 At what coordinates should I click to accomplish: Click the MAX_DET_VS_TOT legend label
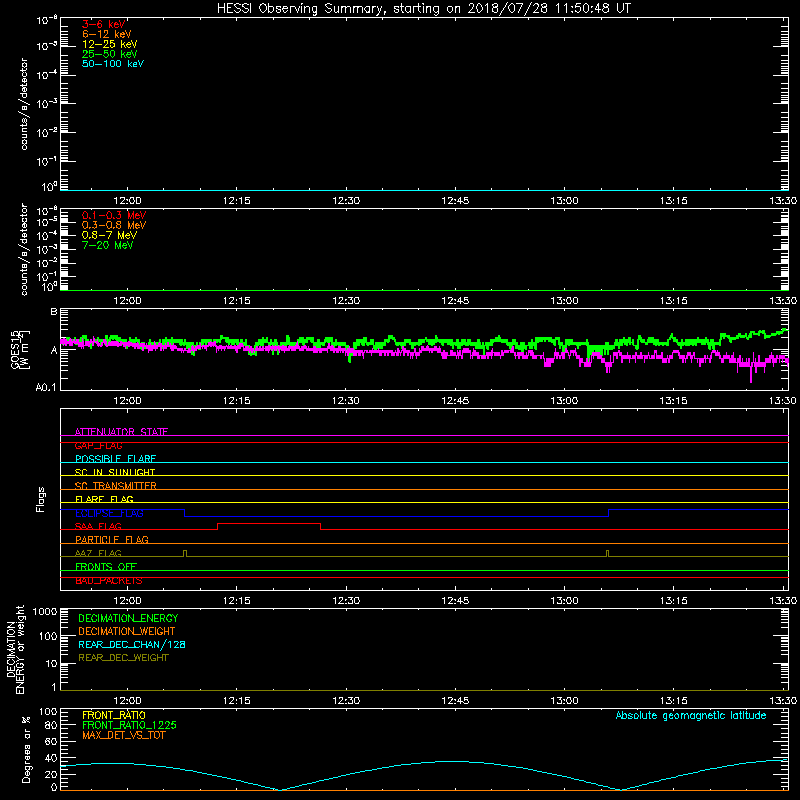coord(123,735)
